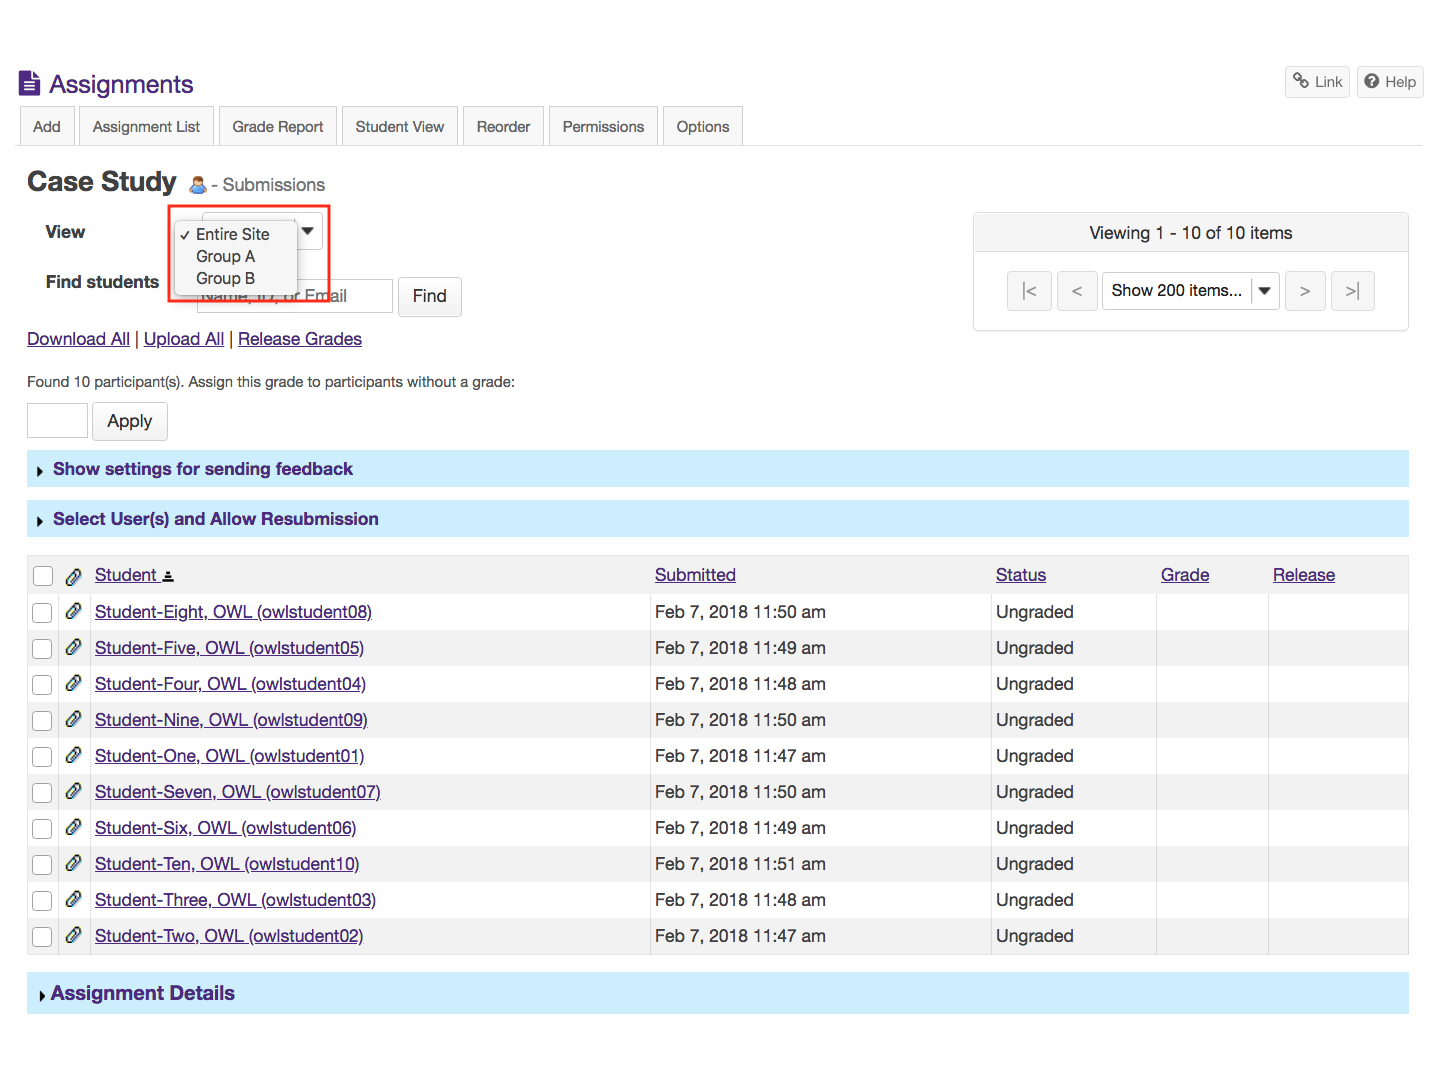Expand the Assignment Details section
Screen dimensions: 1434x1076
(142, 993)
